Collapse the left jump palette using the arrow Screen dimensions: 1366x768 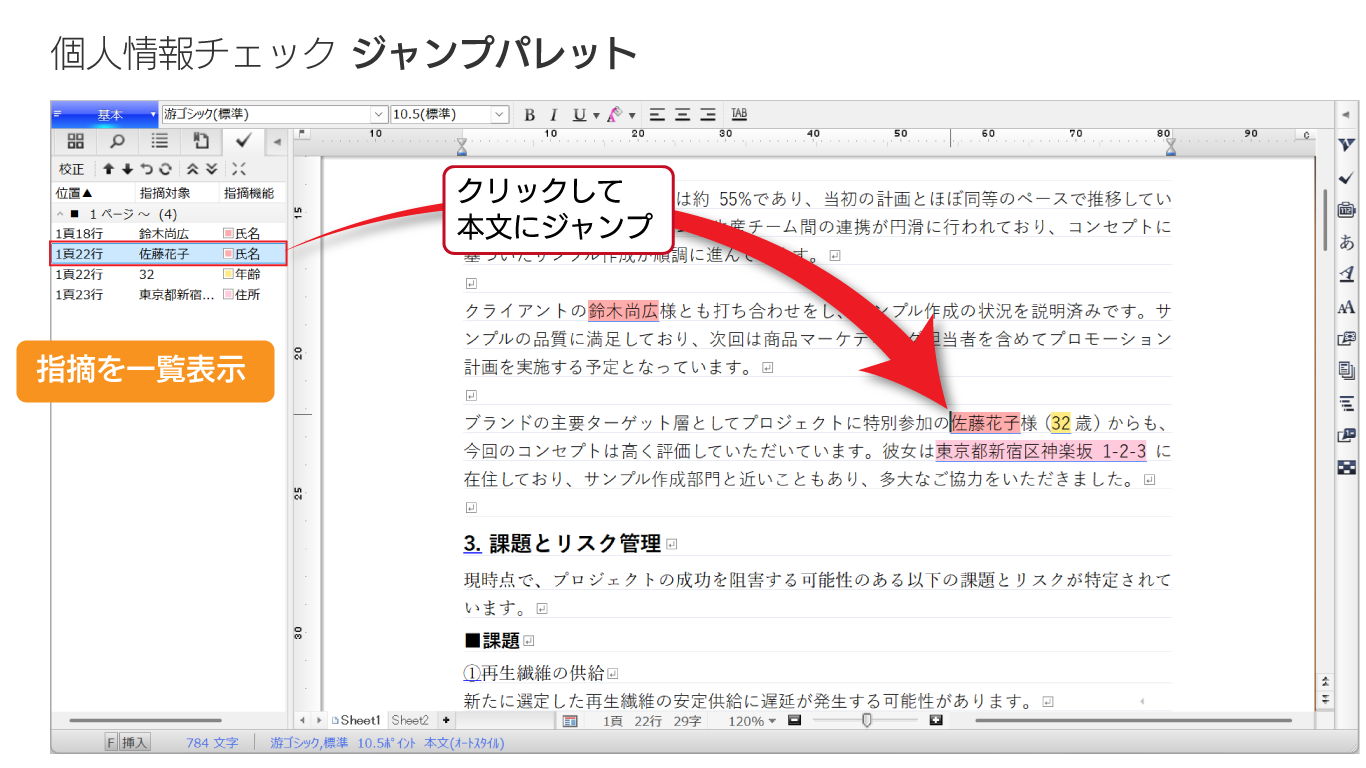coord(277,141)
